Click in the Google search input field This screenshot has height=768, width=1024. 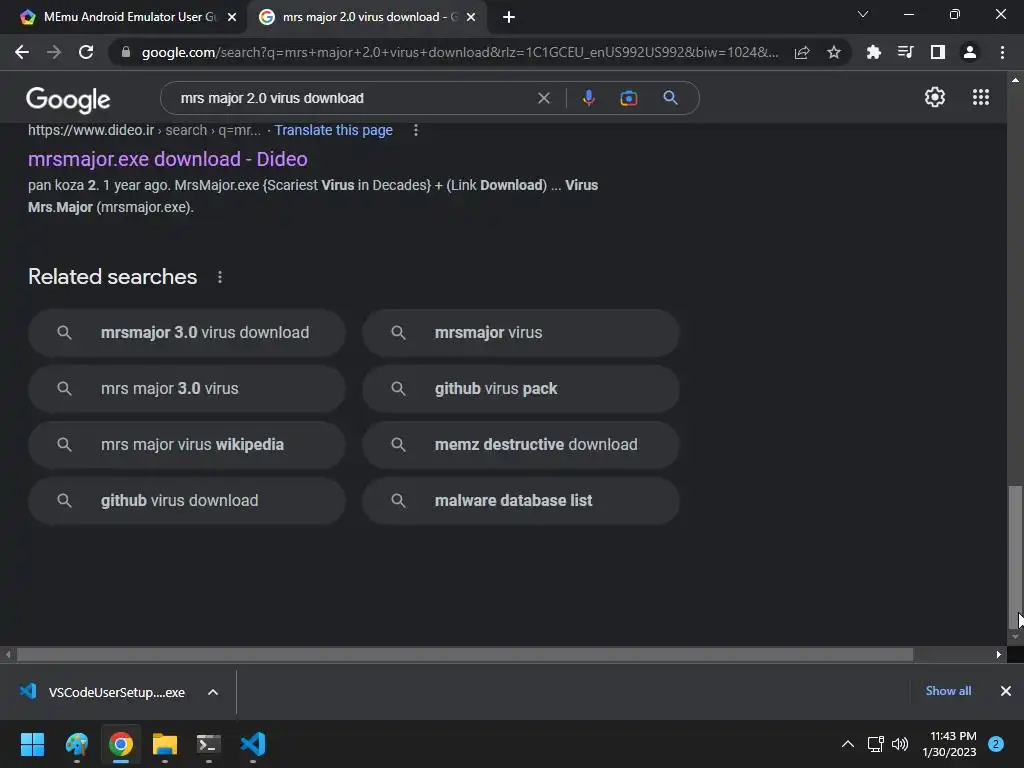pyautogui.click(x=353, y=98)
